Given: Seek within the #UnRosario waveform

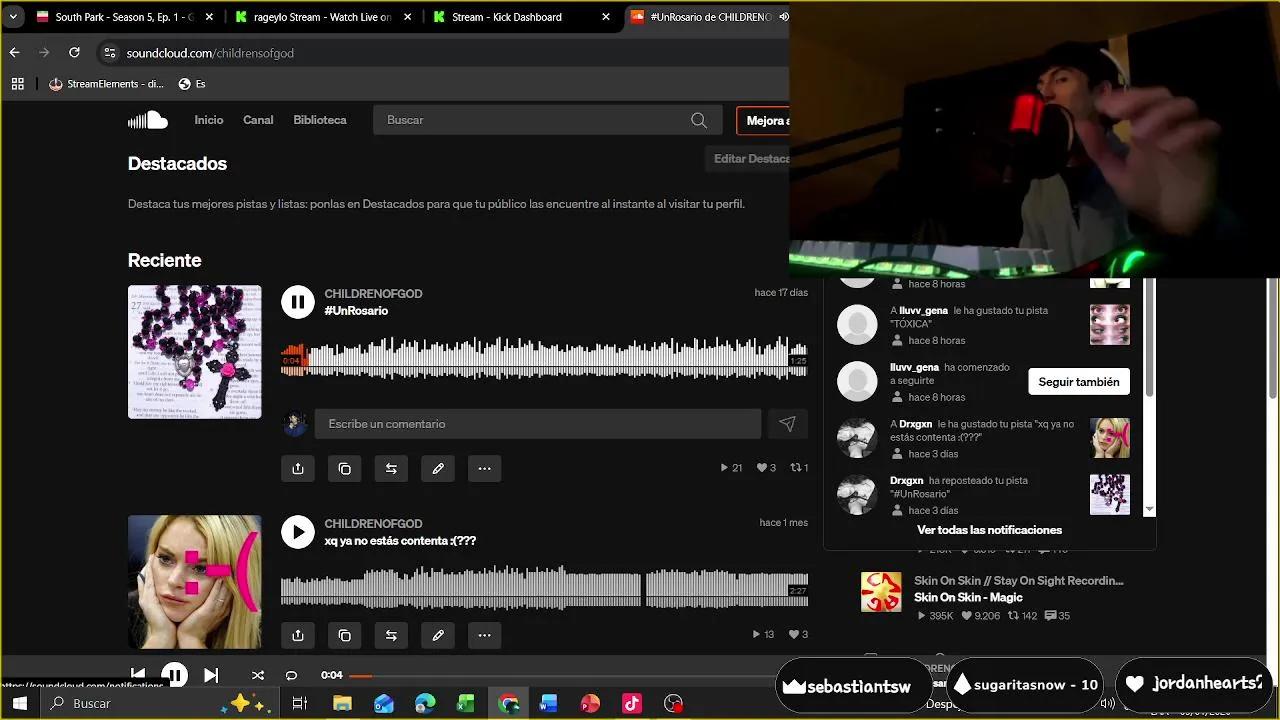Looking at the screenshot, I should [544, 359].
